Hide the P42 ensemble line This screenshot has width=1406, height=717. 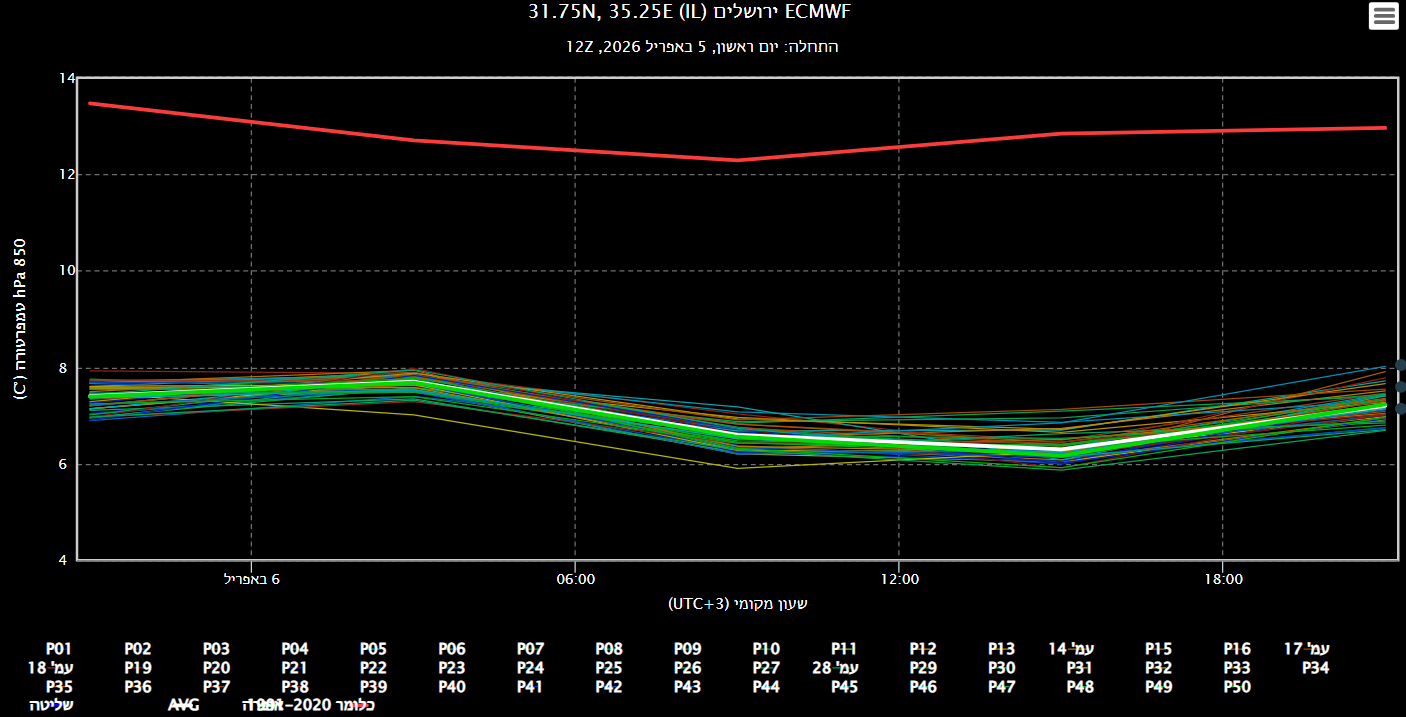(609, 687)
